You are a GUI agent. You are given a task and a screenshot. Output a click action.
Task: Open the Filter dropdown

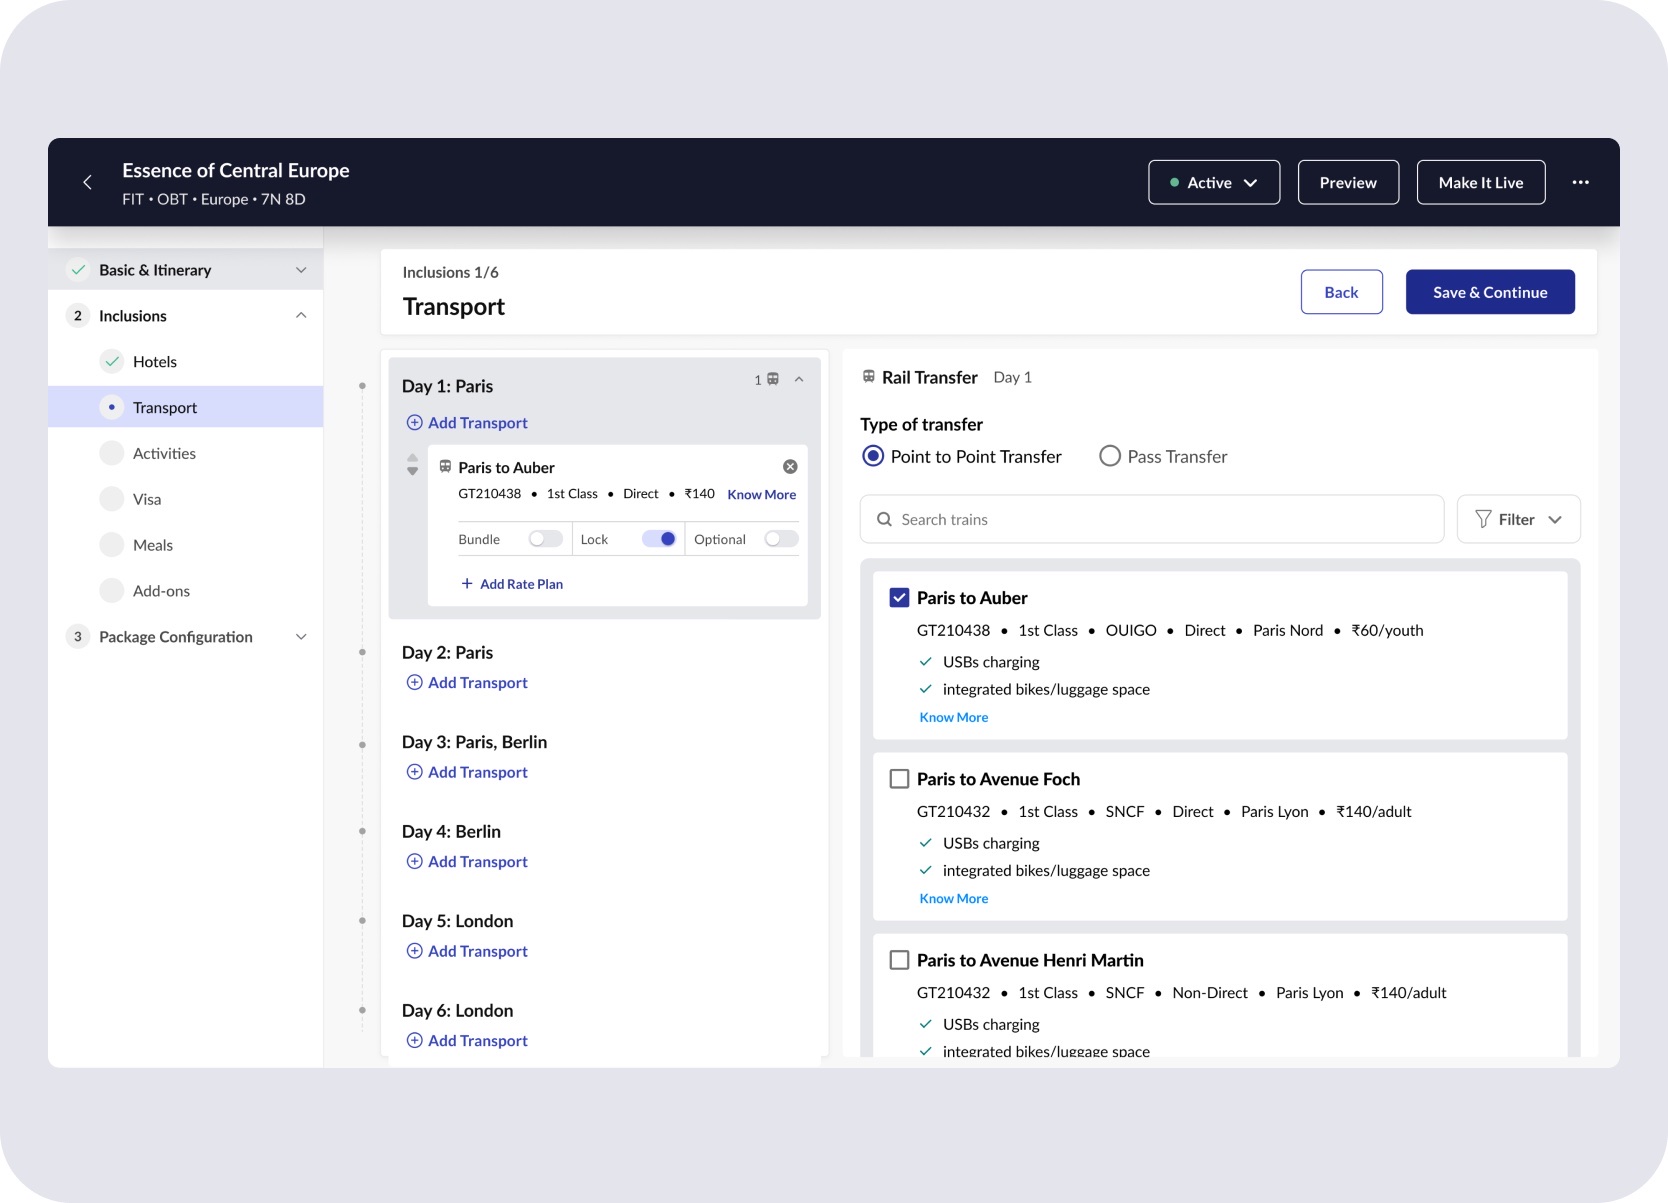[x=1518, y=519]
